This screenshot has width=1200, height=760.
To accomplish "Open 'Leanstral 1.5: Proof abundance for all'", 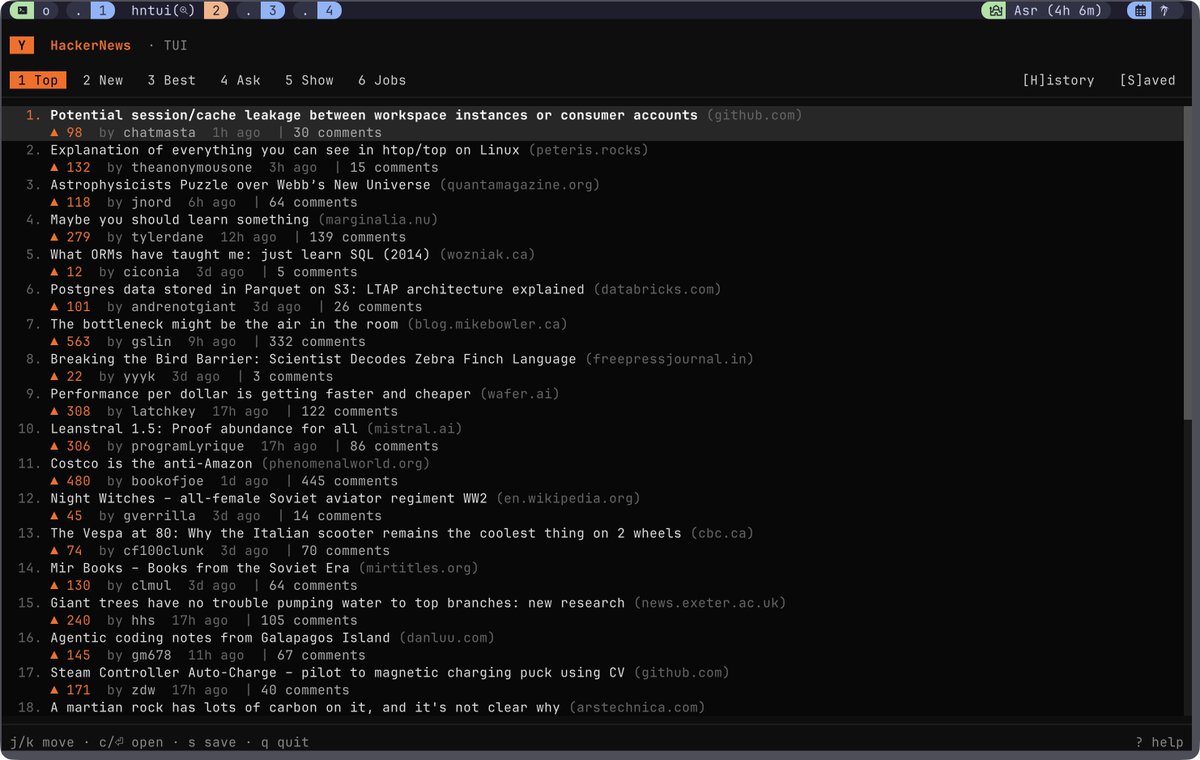I will point(204,428).
